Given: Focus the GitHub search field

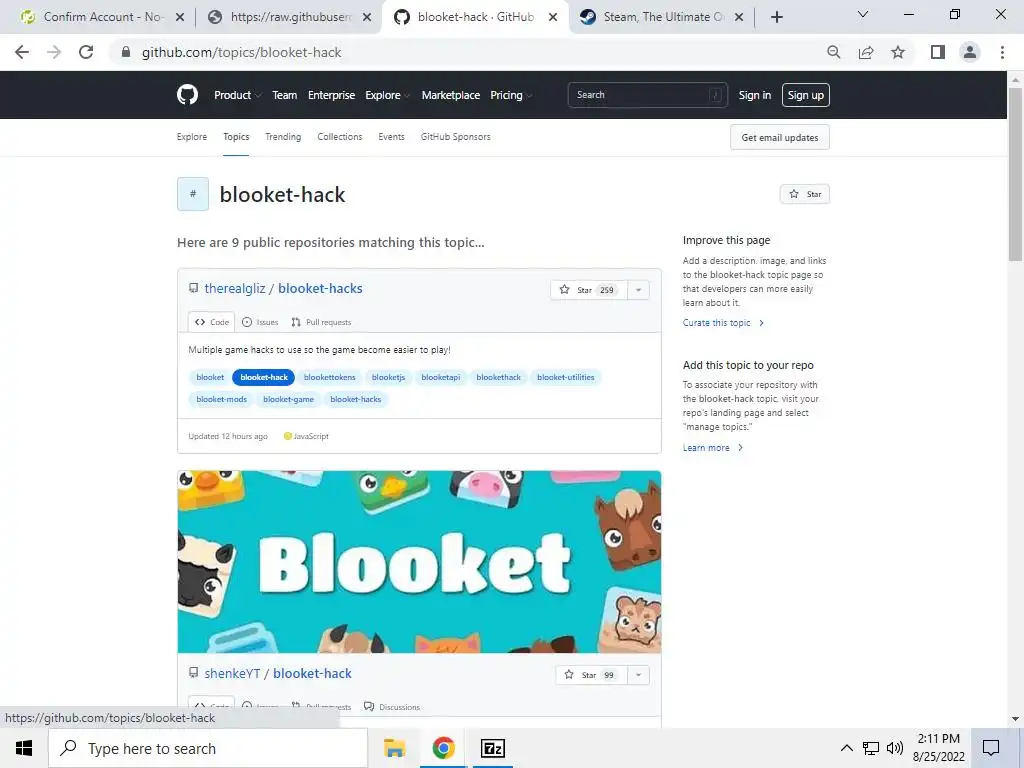Looking at the screenshot, I should click(647, 95).
